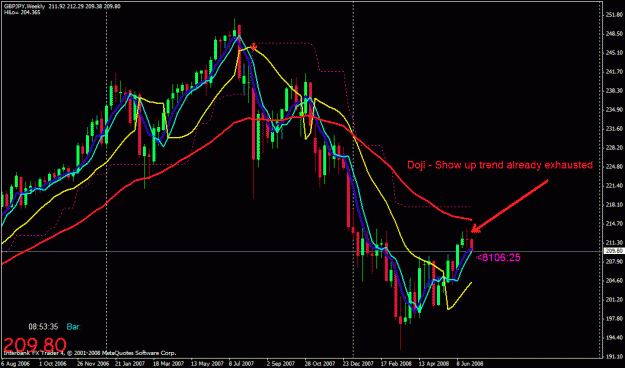The height and width of the screenshot is (368, 625).
Task: Select the 211.30 price axis label
Action: pos(614,242)
